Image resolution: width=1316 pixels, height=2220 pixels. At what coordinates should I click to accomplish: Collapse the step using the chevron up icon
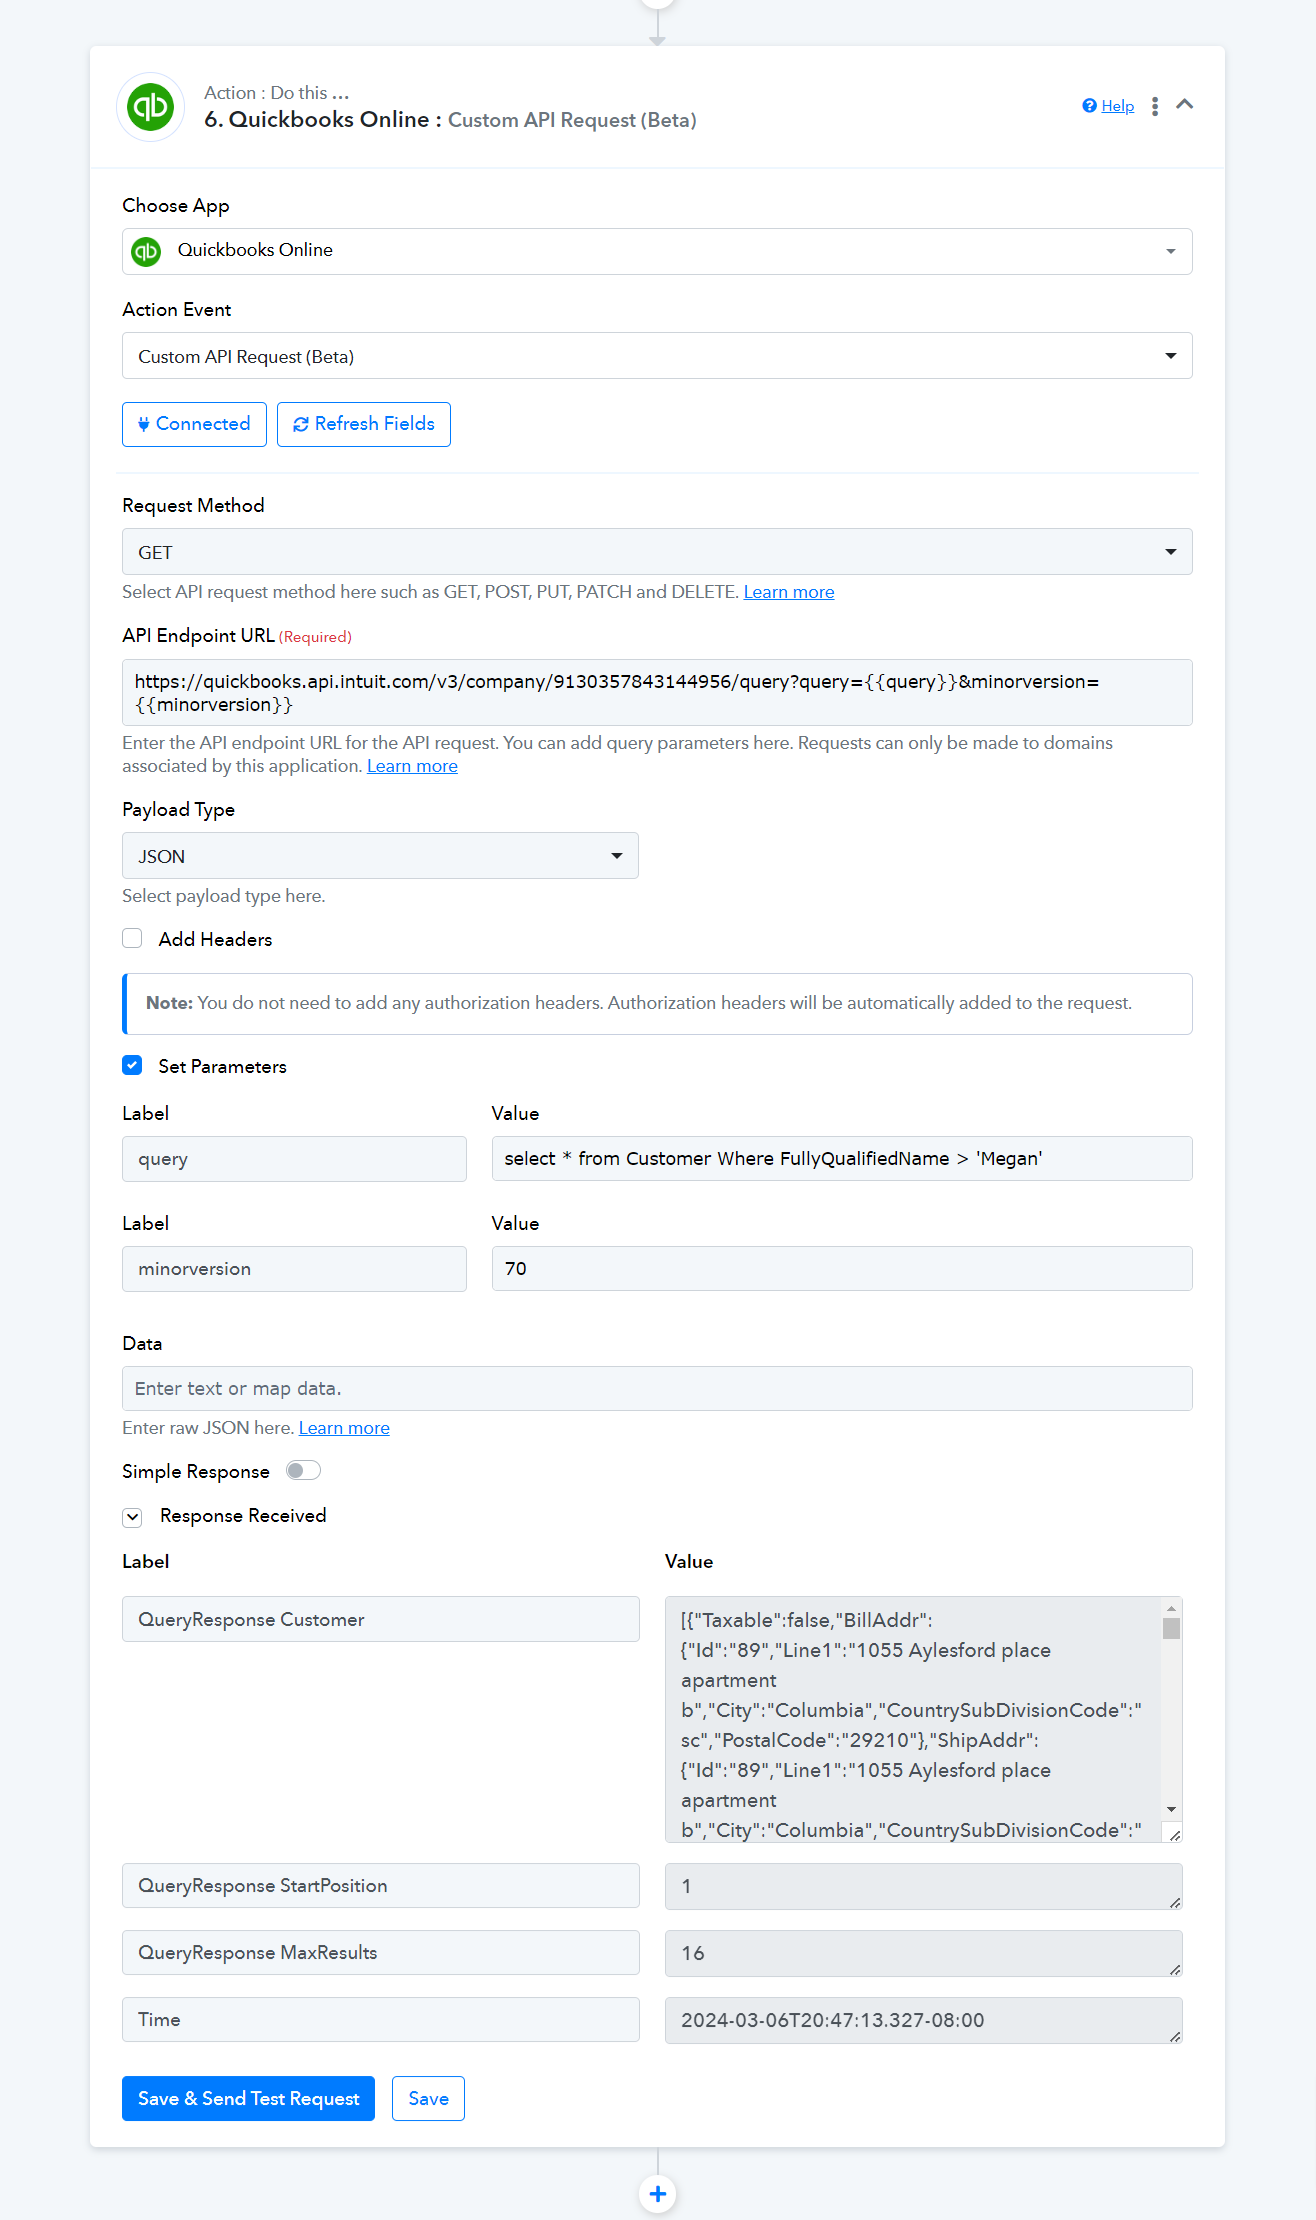click(x=1185, y=104)
